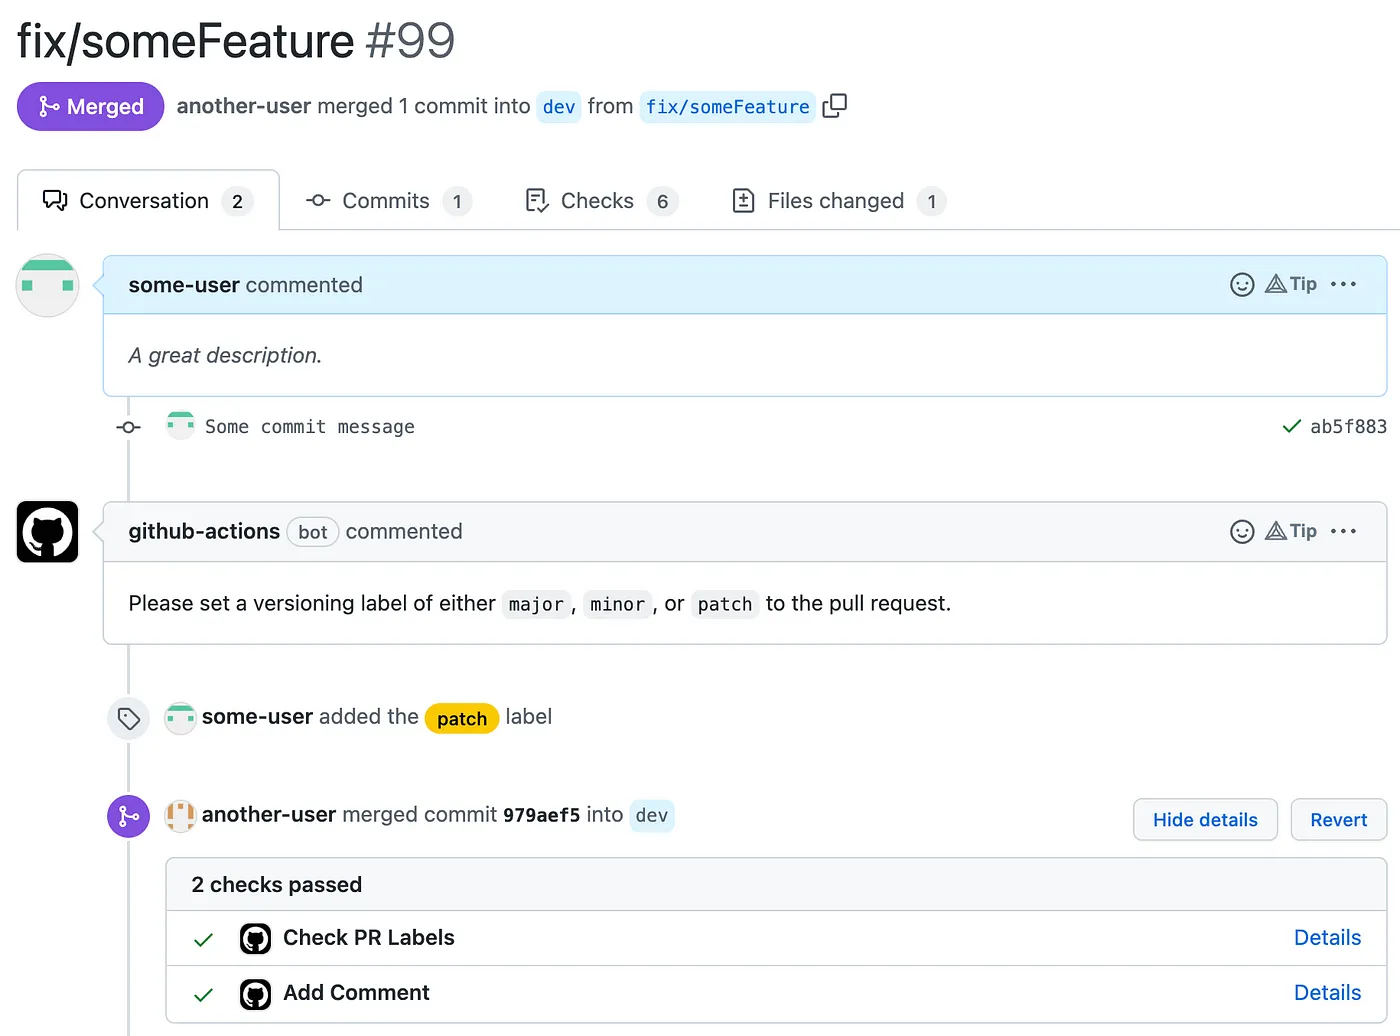Switch to the Commits tab
The height and width of the screenshot is (1036, 1400).
pos(387,201)
